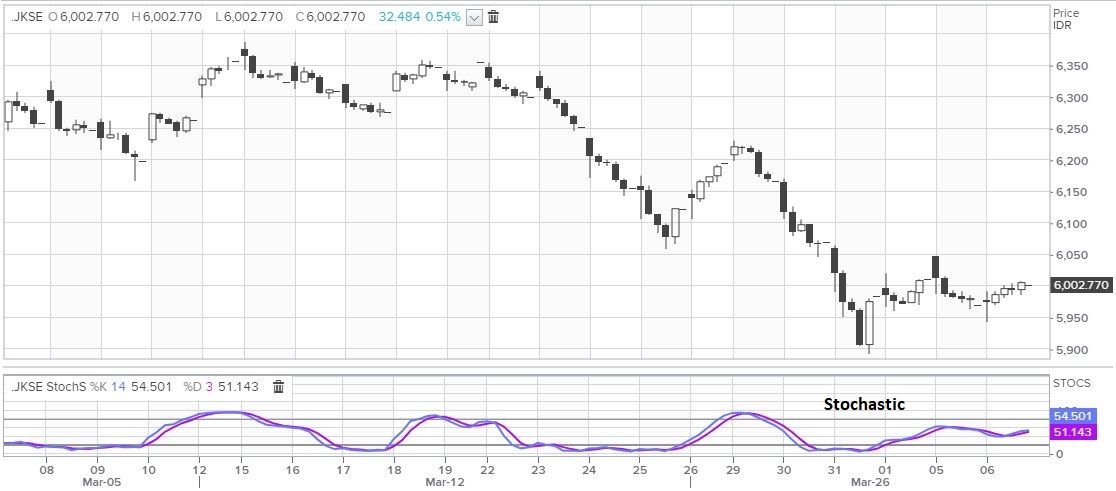
Task: Open the .JKSE series options dropdown
Action: point(474,17)
